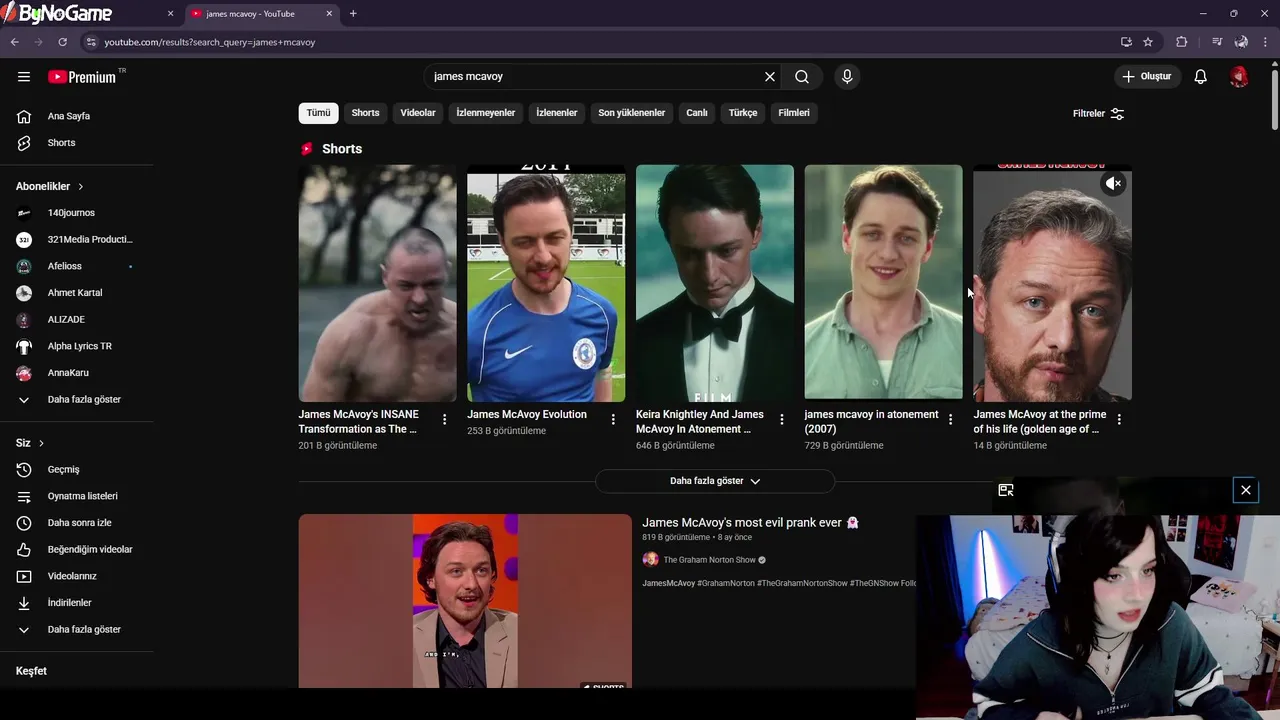This screenshot has width=1280, height=720.
Task: Play most evil prank ever video thumbnail
Action: pyautogui.click(x=465, y=601)
